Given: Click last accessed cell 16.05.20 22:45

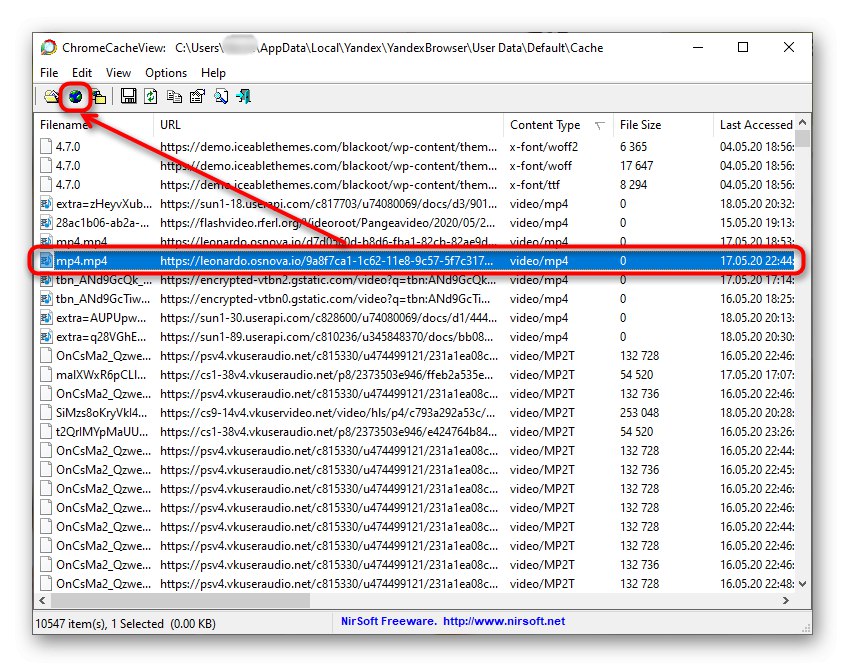Looking at the screenshot, I should [757, 470].
